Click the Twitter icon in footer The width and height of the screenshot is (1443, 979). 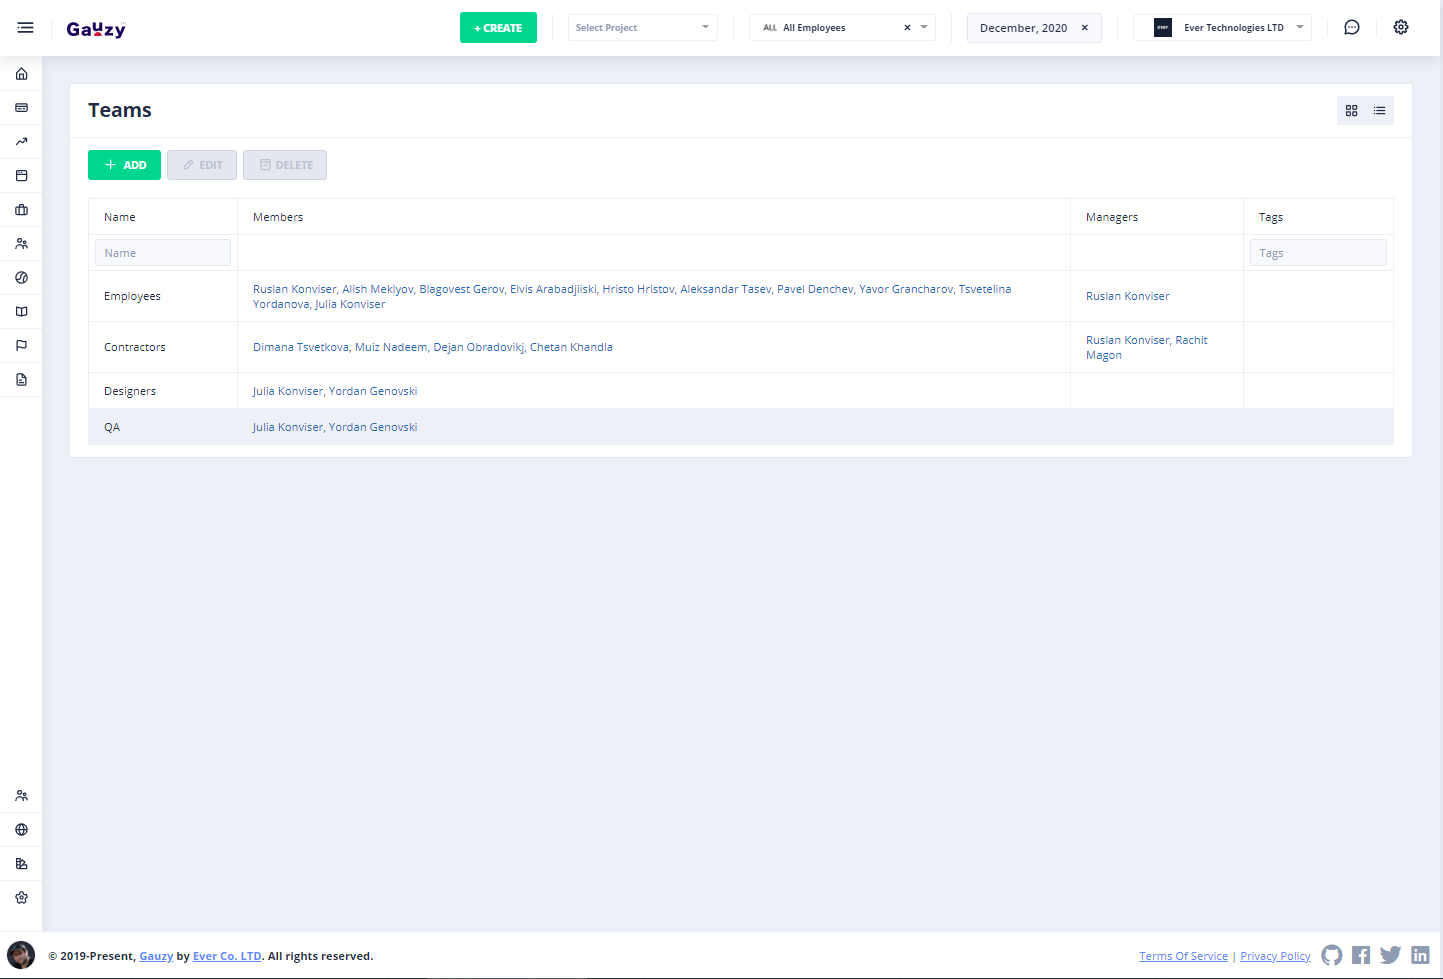tap(1390, 955)
